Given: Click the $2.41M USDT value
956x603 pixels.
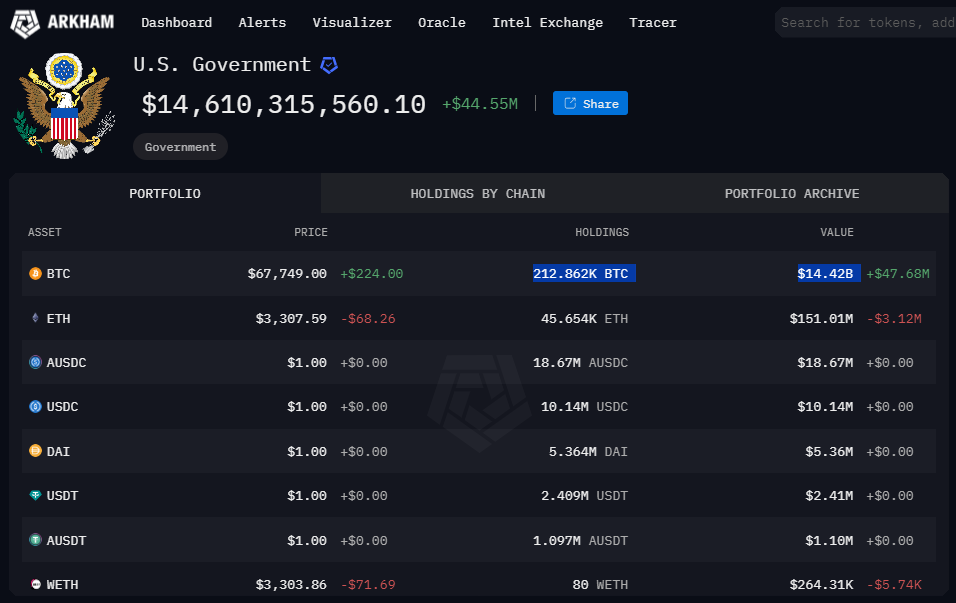Looking at the screenshot, I should (x=829, y=496).
